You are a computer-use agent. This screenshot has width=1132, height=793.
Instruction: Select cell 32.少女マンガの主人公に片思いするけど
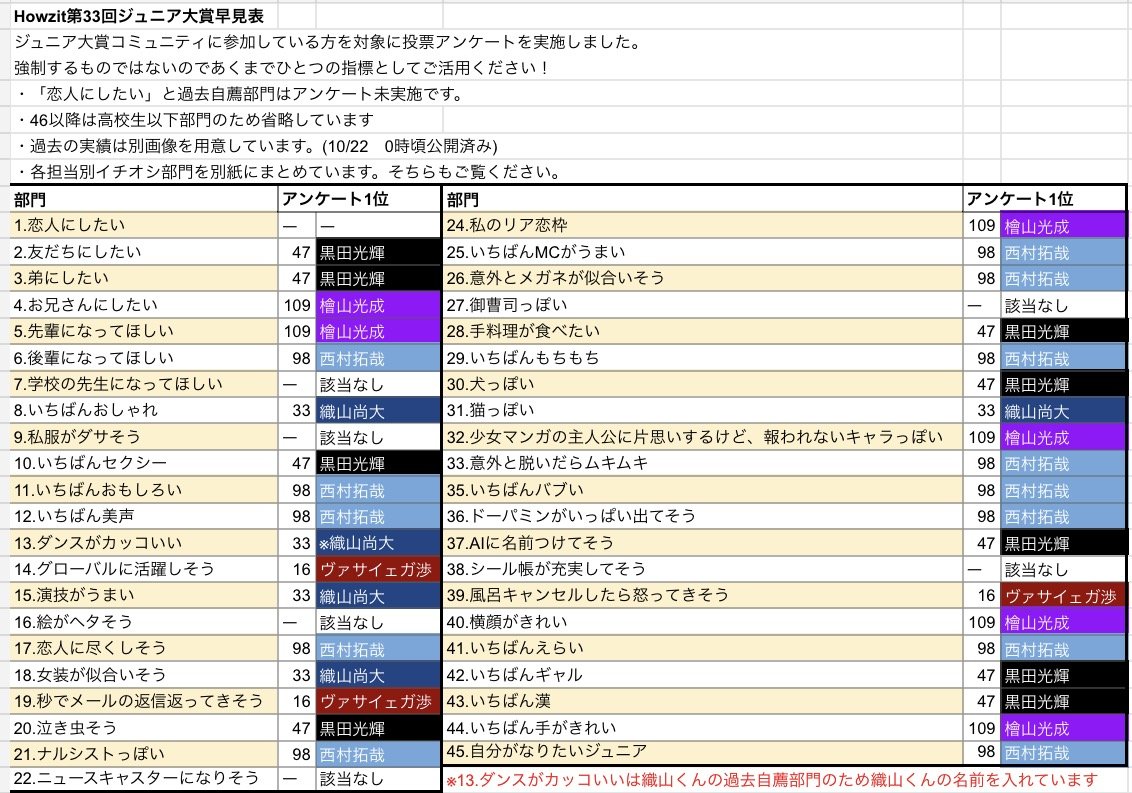702,436
